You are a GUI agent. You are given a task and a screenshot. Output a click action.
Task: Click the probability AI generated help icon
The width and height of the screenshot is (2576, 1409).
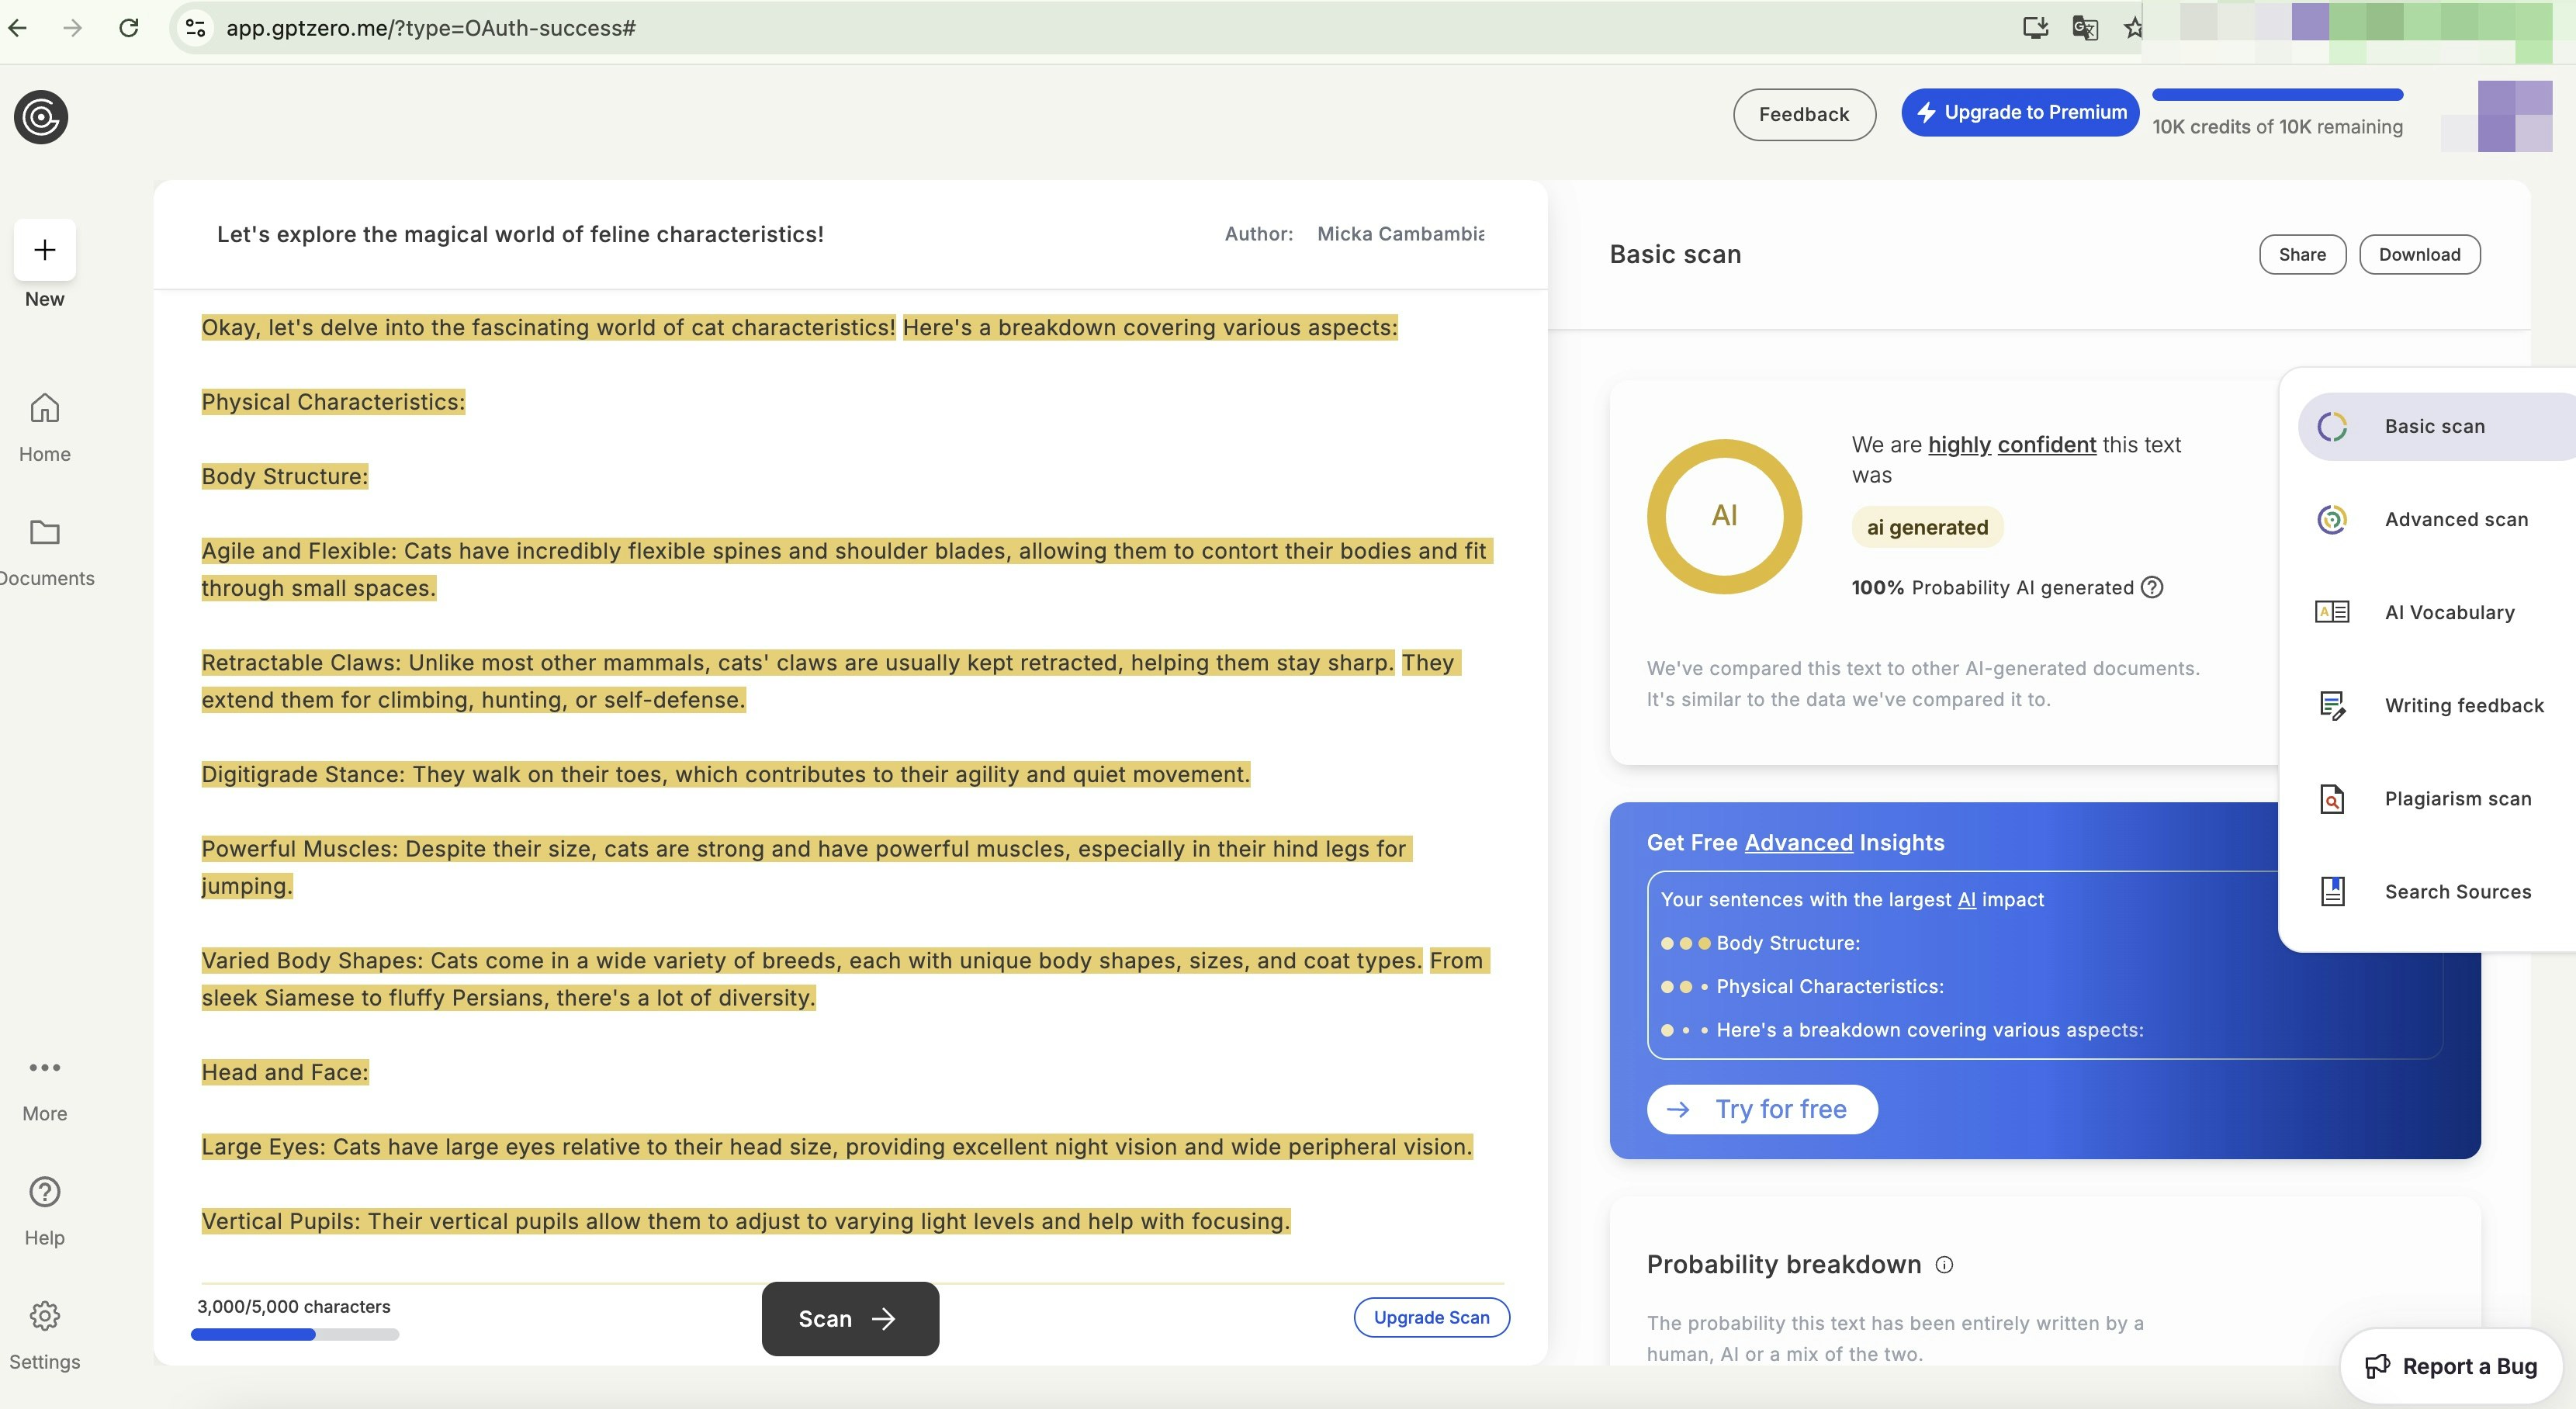[2152, 587]
